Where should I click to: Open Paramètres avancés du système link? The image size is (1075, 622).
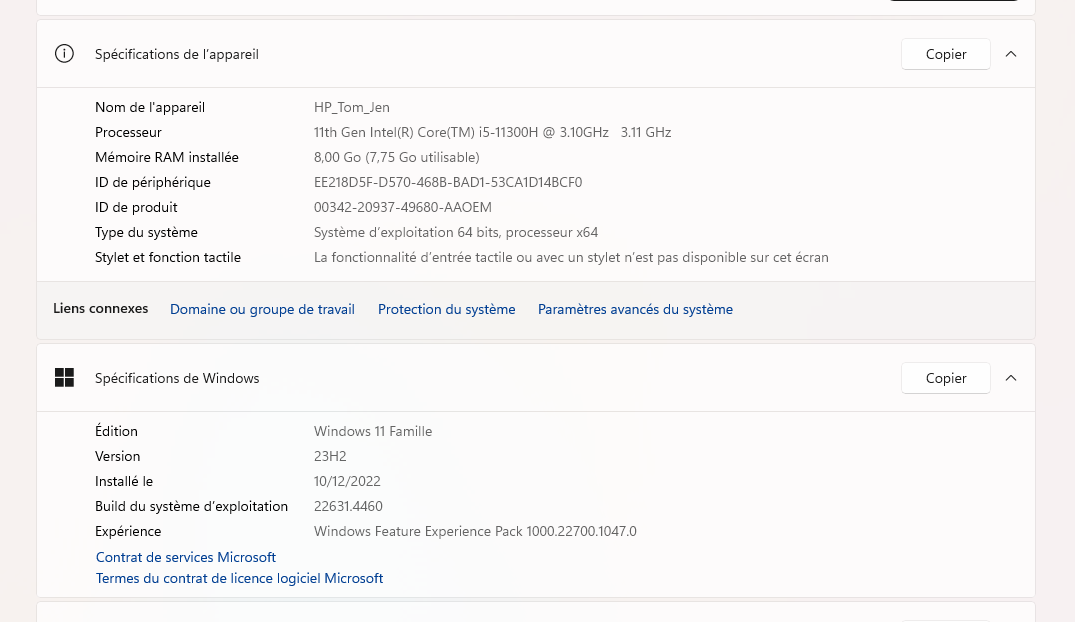tap(635, 309)
